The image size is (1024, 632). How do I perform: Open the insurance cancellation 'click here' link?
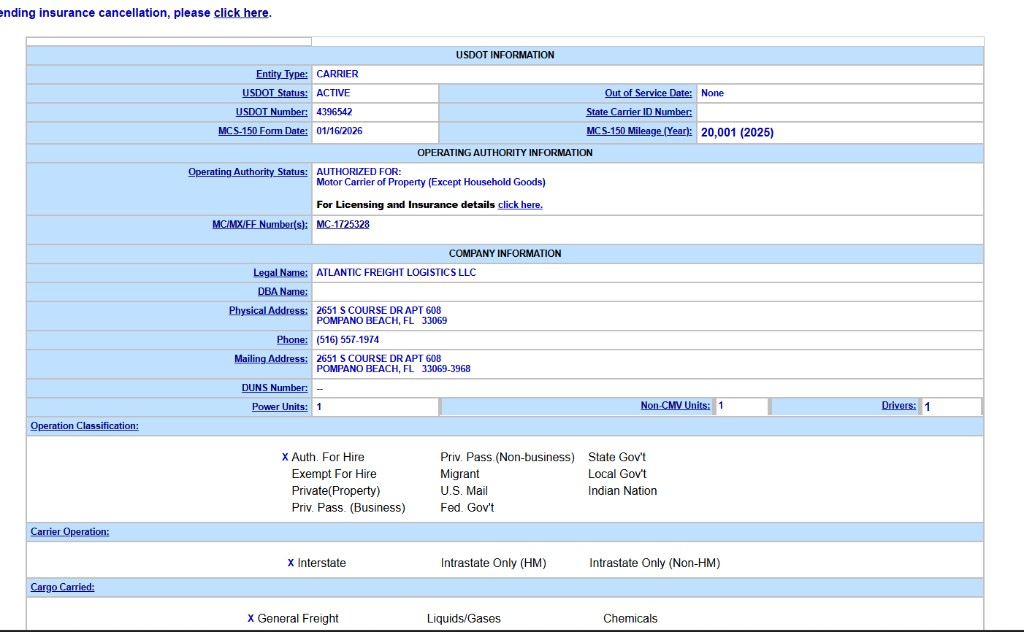click(241, 12)
